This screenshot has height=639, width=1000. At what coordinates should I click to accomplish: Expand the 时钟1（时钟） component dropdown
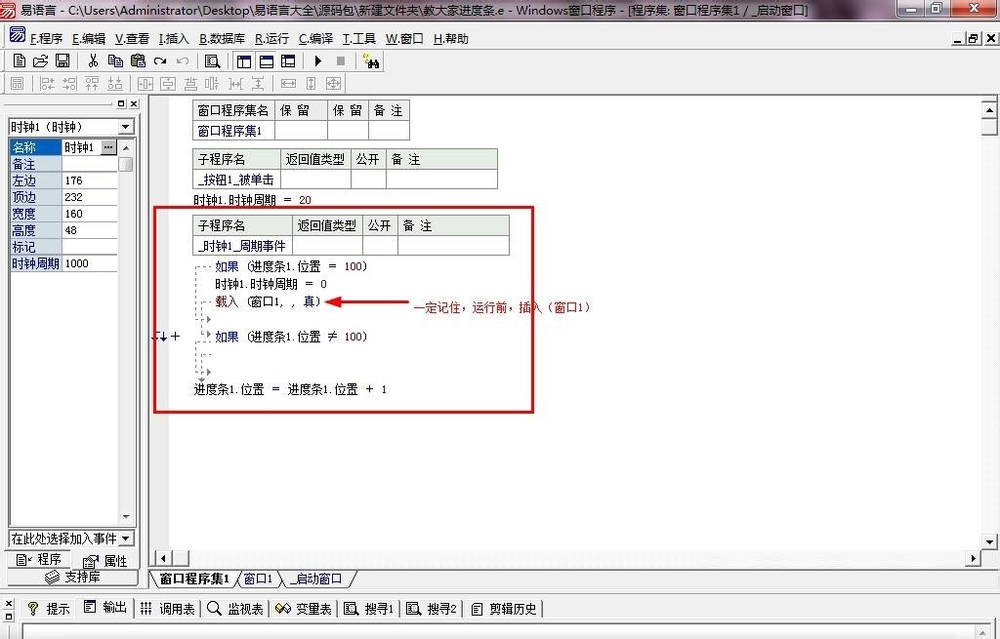[x=125, y=127]
